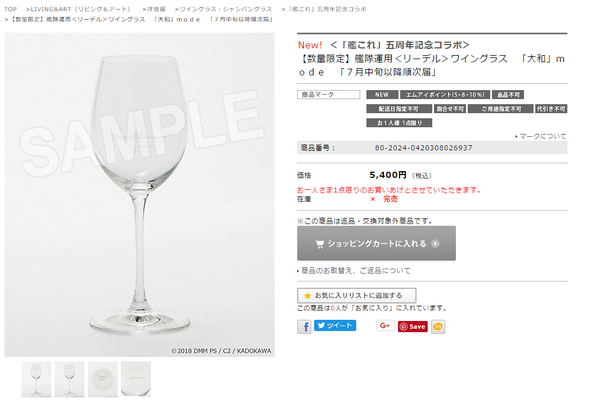Open 「艦これ」五周年記念コラボ breadcrumb
The height and width of the screenshot is (402, 600).
(326, 9)
